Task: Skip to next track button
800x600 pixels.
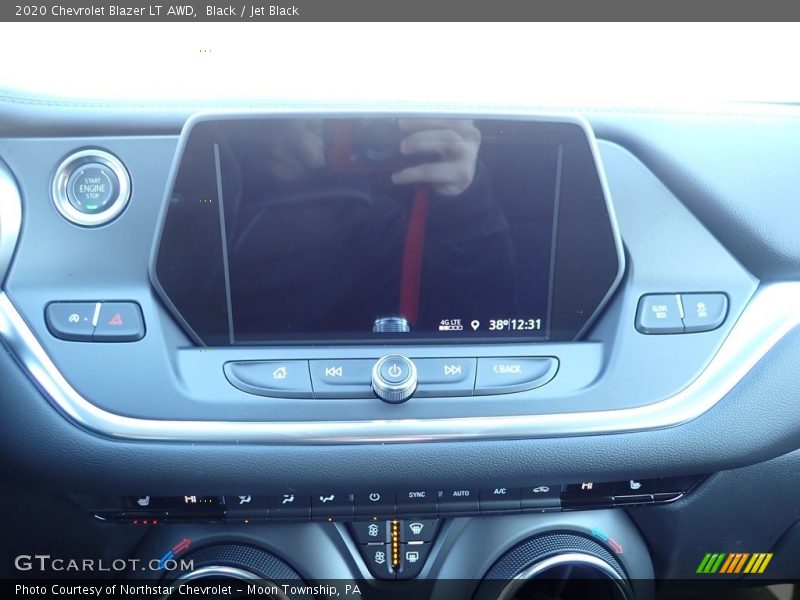Action: [x=452, y=372]
